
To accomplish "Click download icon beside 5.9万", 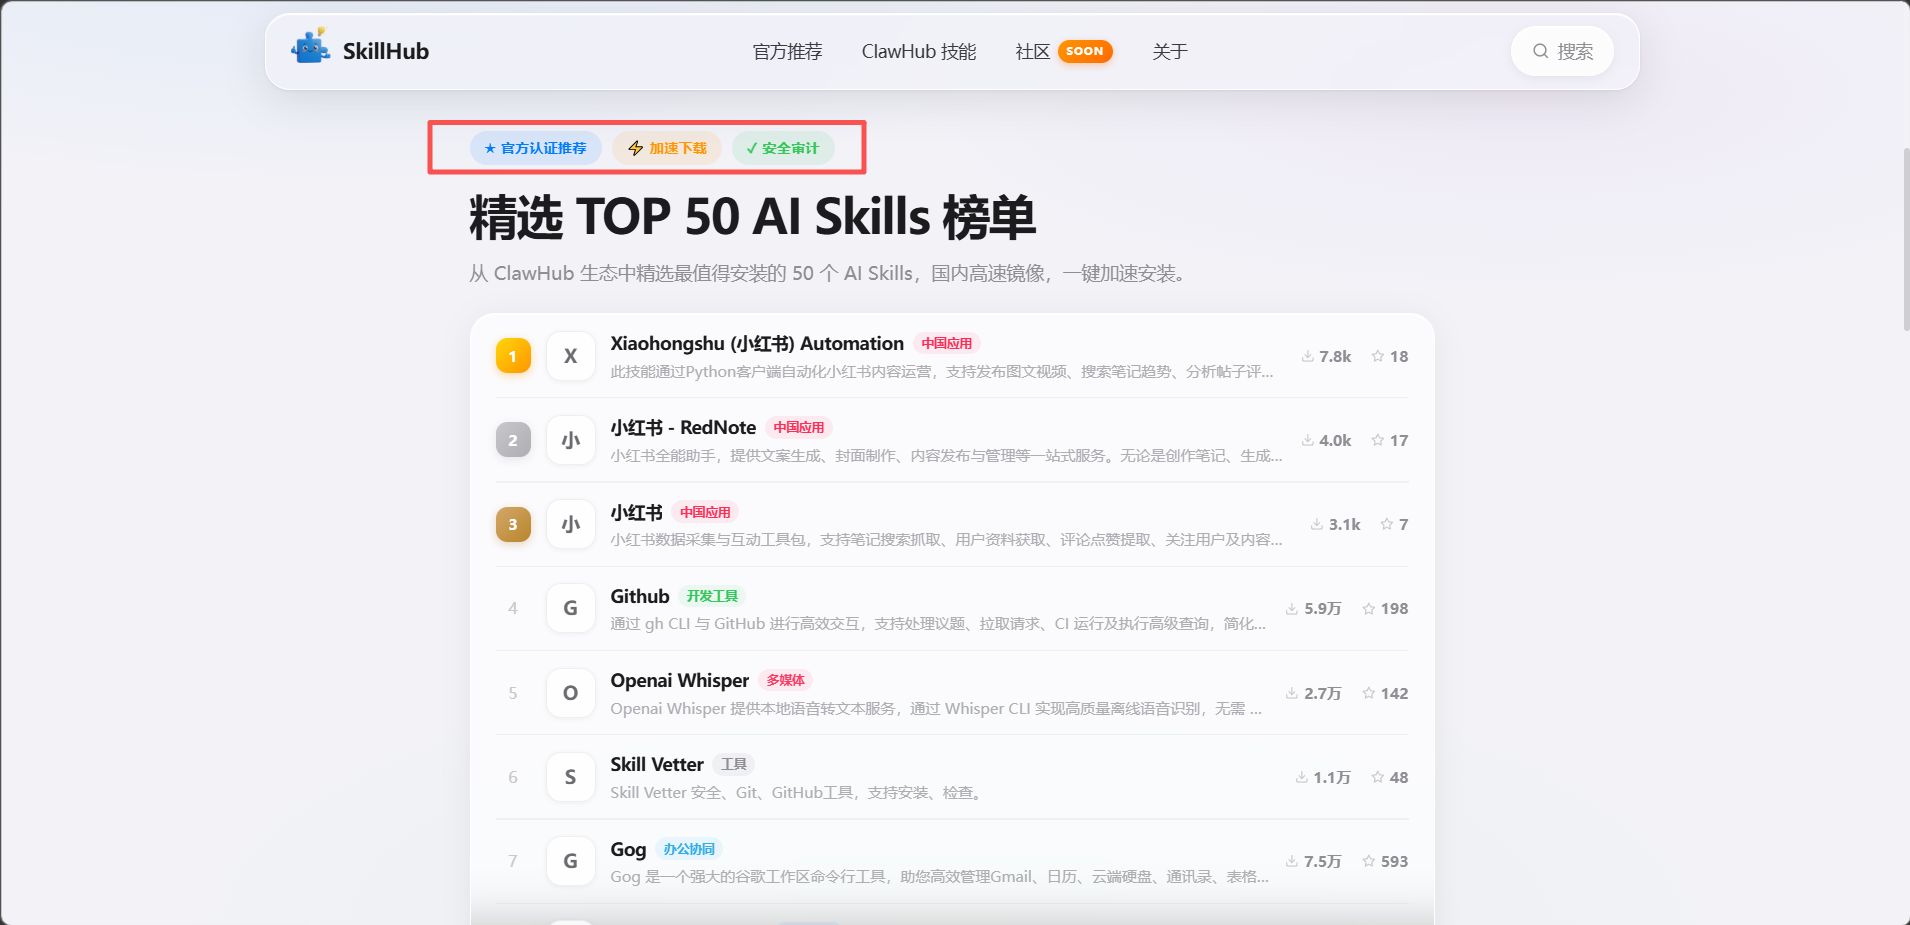I will coord(1292,608).
